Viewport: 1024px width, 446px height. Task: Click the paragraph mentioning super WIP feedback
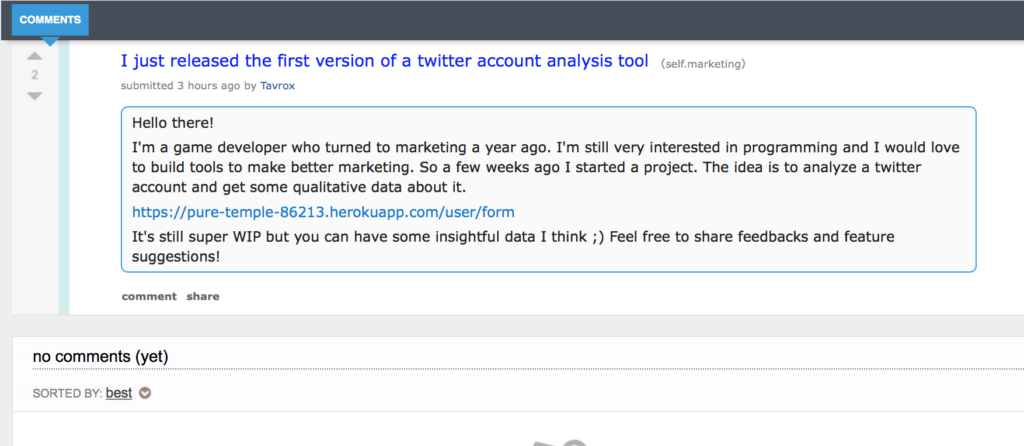pos(513,246)
